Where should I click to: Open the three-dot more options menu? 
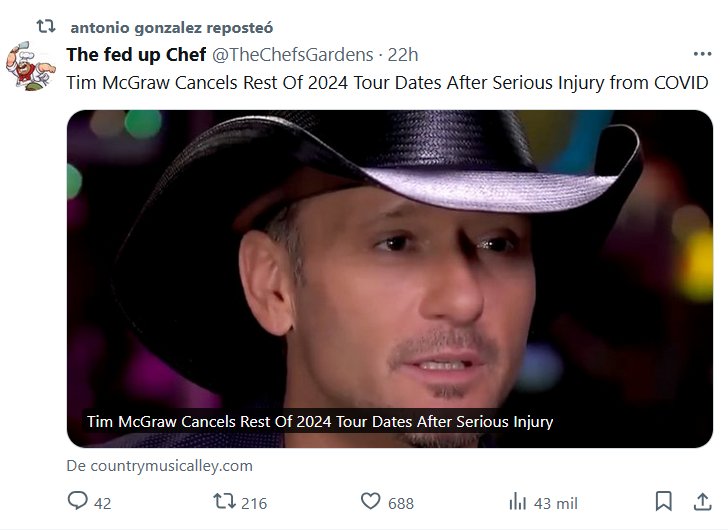(702, 54)
